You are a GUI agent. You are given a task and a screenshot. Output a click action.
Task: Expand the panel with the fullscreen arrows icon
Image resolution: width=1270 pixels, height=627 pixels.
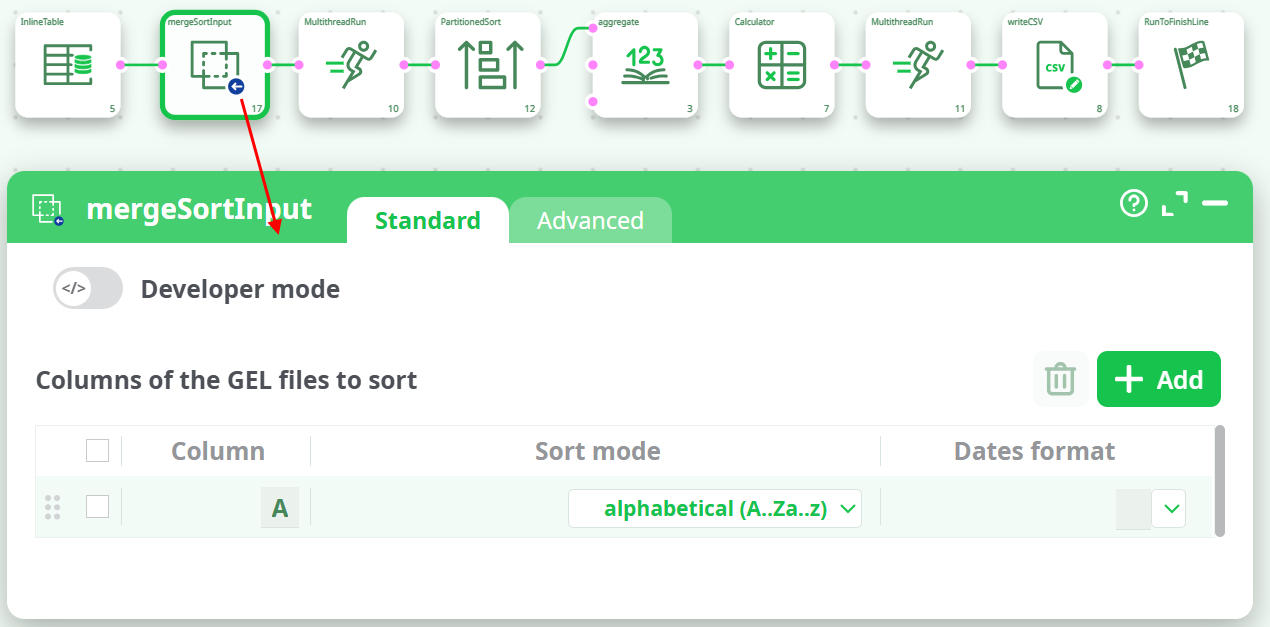tap(1175, 203)
